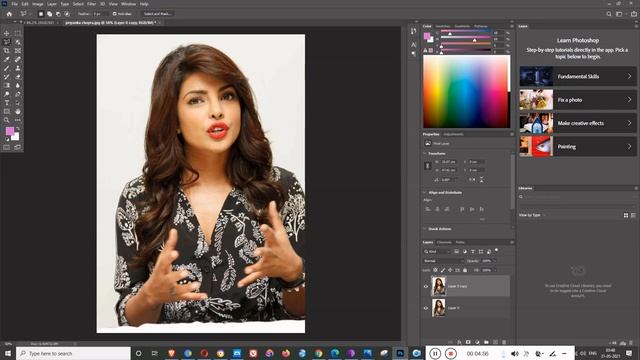Select the Lasso tool in toolbox

(7, 42)
